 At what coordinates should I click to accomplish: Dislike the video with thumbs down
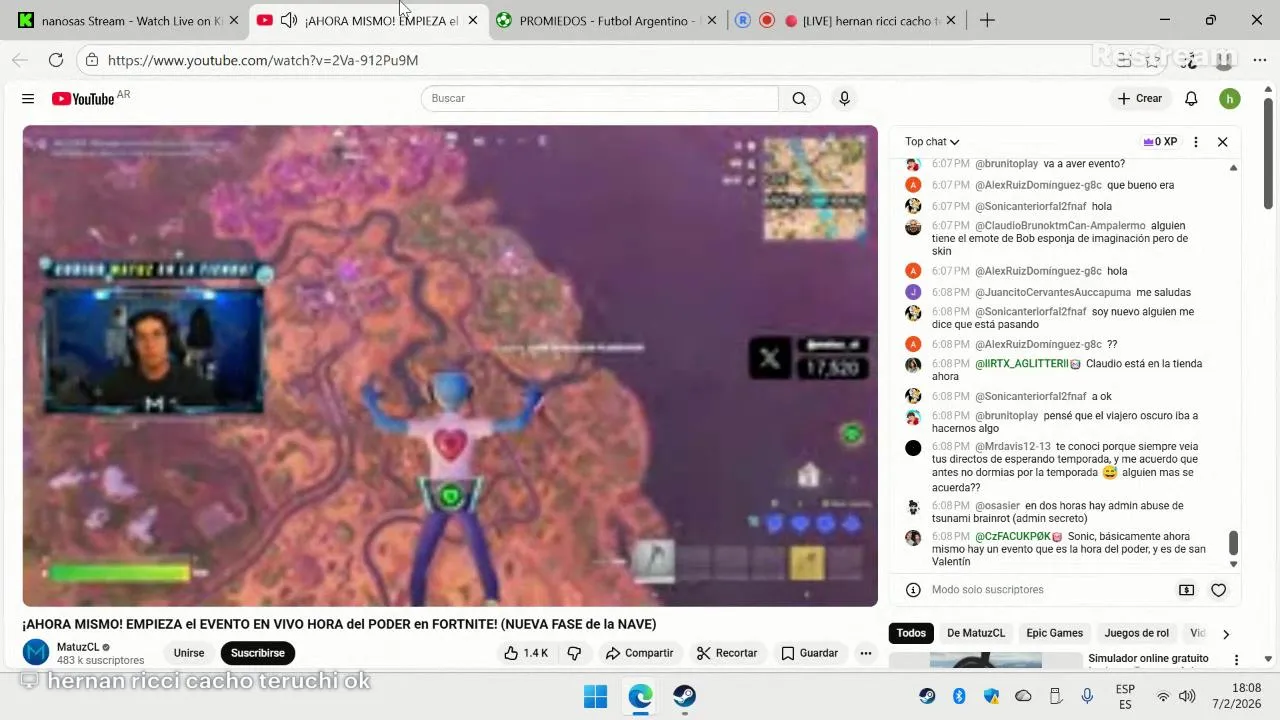(x=574, y=653)
